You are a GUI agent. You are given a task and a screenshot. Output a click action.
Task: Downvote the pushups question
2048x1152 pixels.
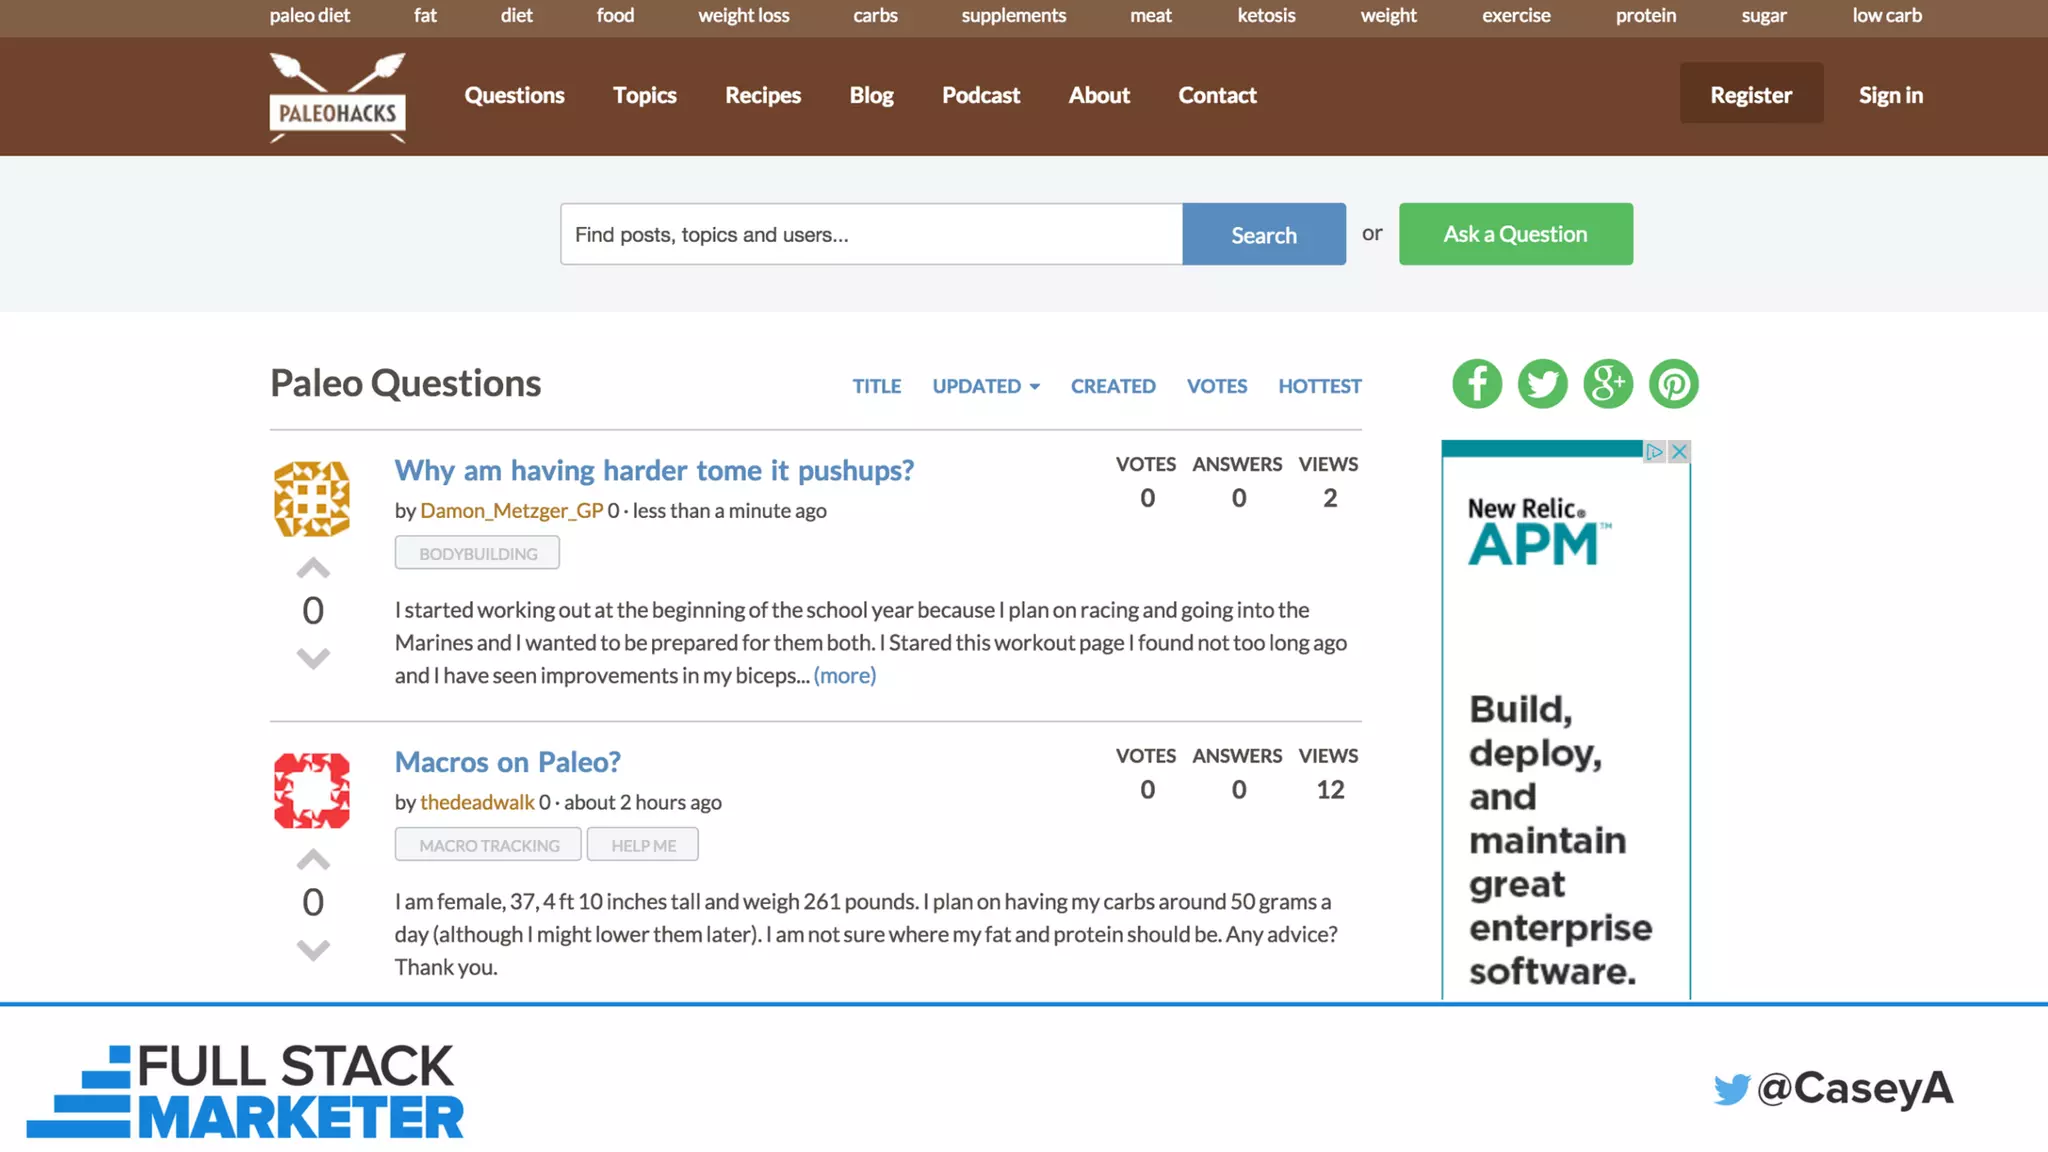(x=313, y=658)
